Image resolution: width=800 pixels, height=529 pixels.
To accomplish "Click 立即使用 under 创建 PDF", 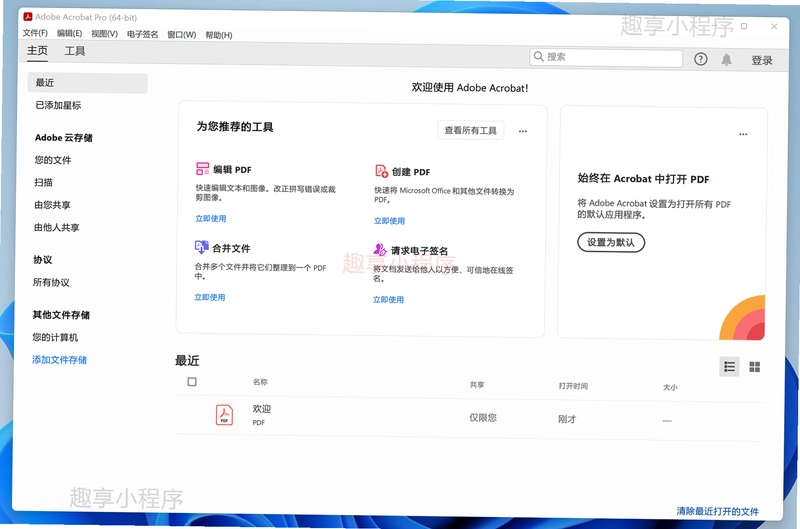I will pos(389,221).
